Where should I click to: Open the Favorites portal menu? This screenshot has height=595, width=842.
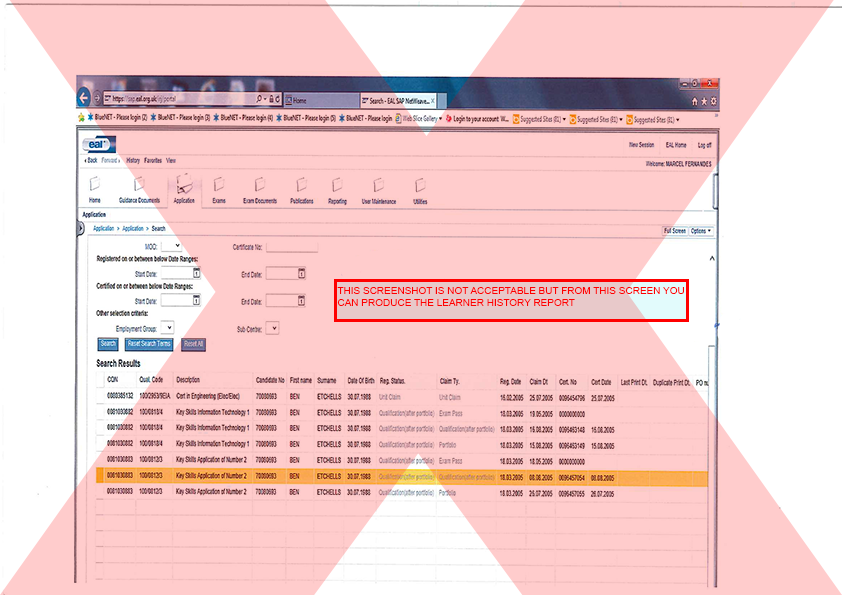point(153,160)
